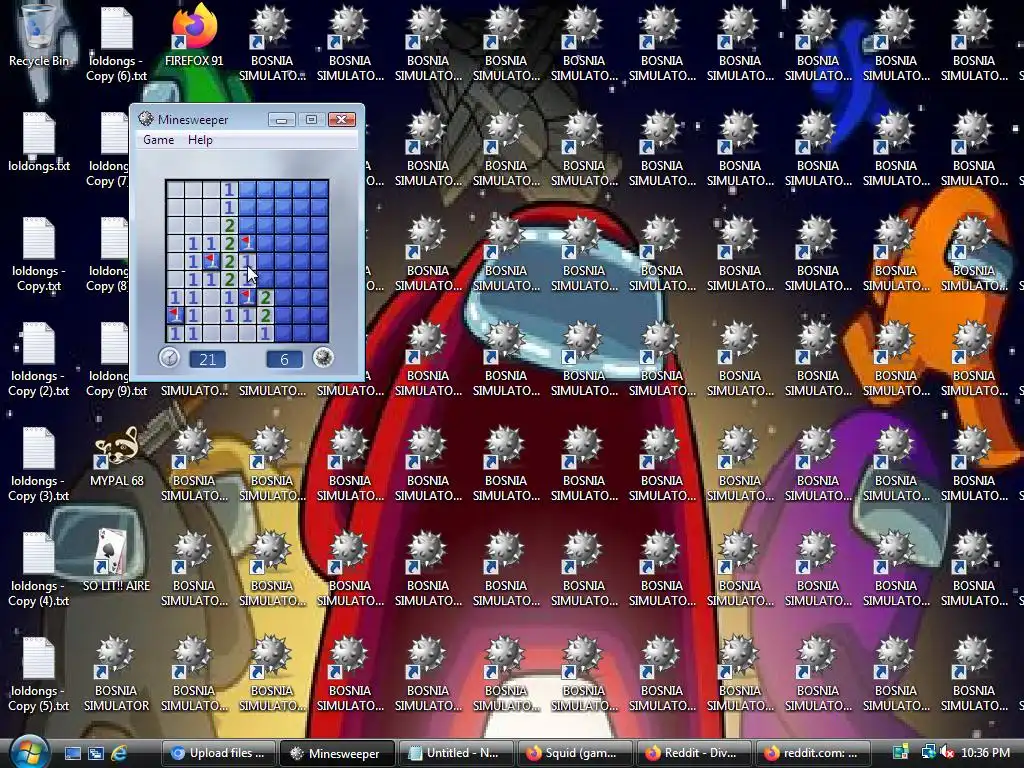Open the Windows Start orb
Screen dimensions: 1024x768
click(x=29, y=752)
